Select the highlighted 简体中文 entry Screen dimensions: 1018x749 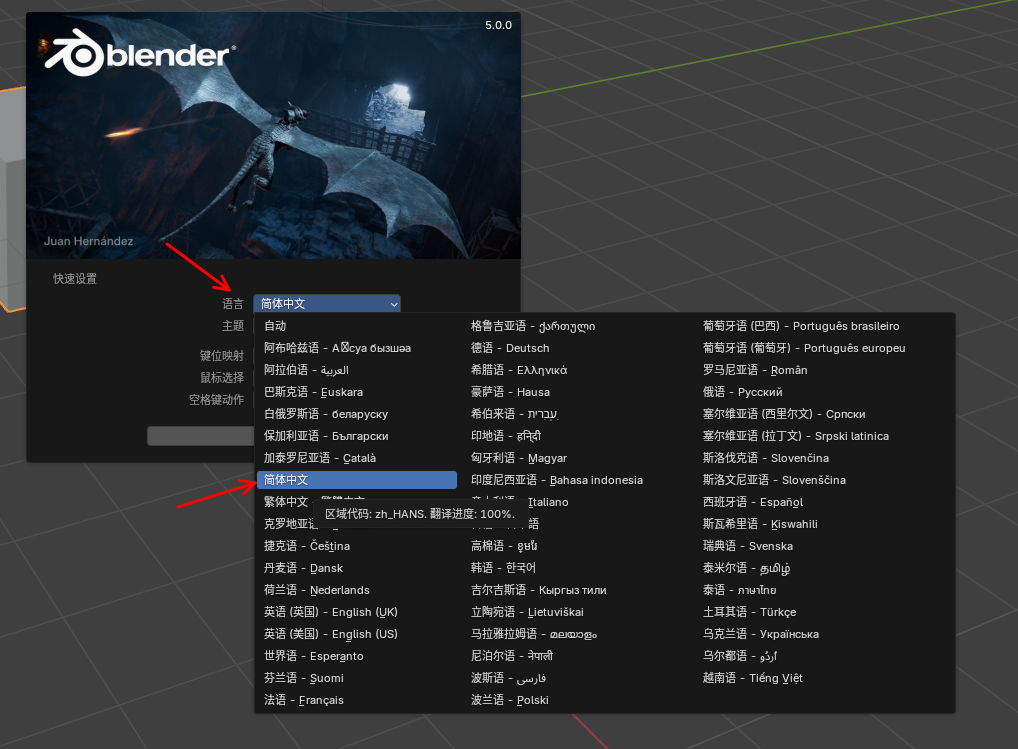[357, 480]
